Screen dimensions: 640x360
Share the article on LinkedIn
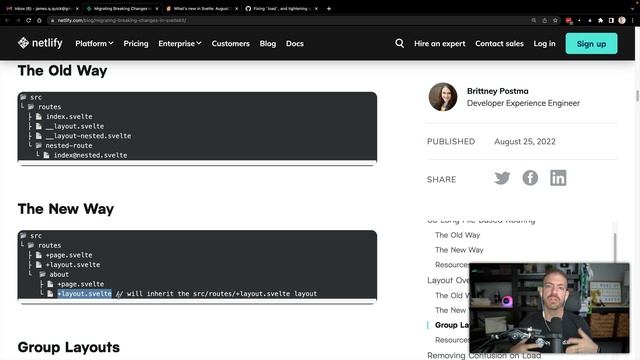tap(558, 178)
